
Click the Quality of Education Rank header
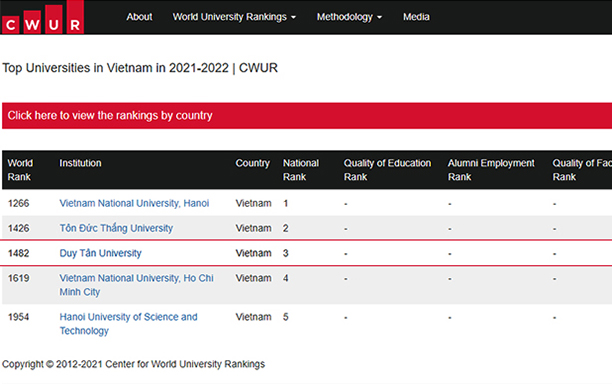point(387,170)
